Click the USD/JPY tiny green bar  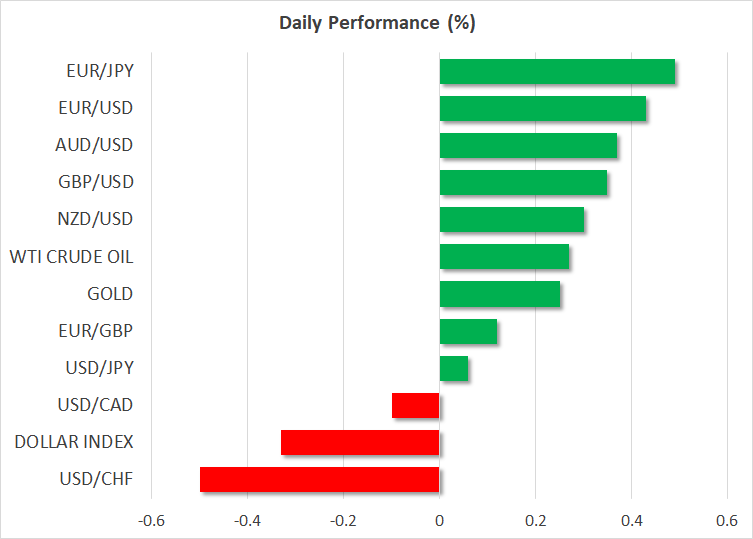point(454,368)
